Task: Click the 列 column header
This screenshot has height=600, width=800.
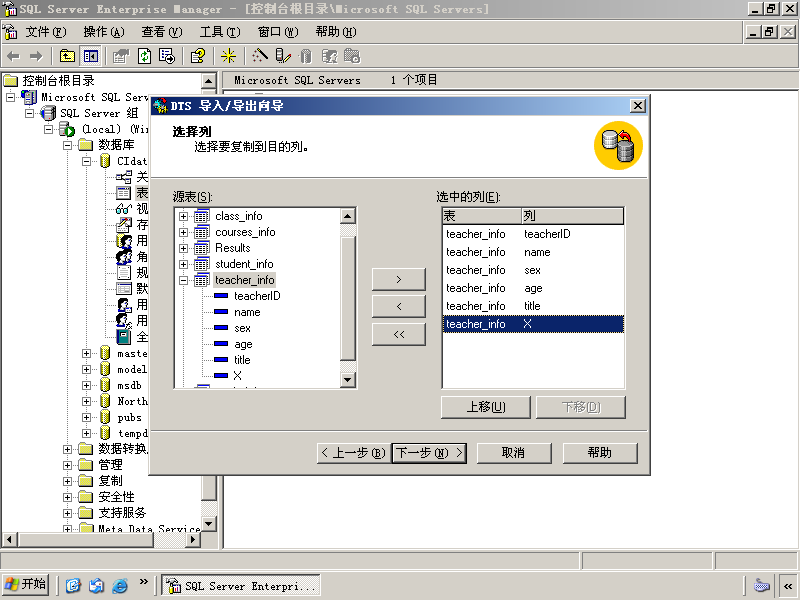Action: click(572, 216)
